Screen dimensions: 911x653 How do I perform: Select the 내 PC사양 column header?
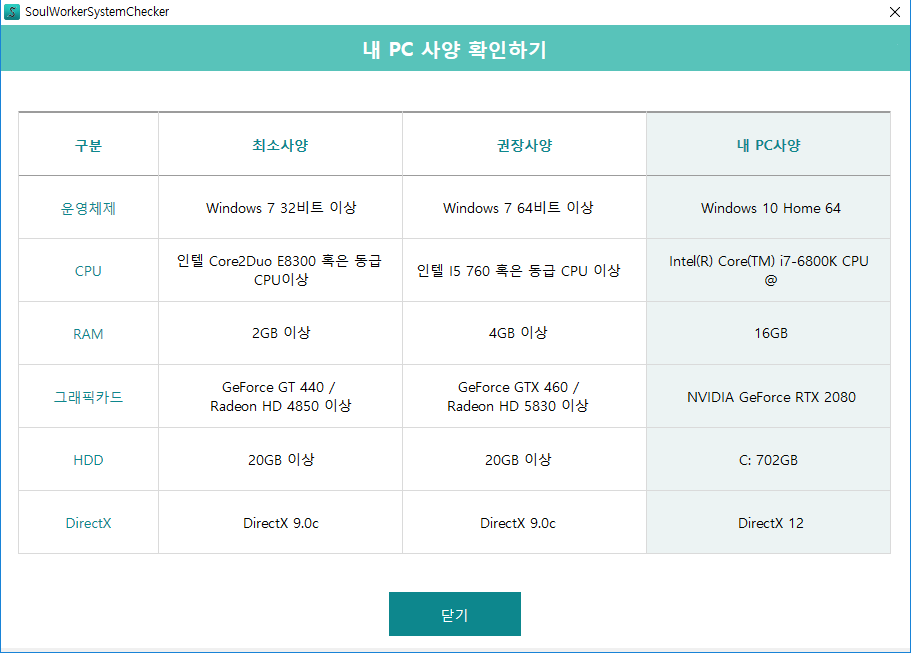(768, 145)
